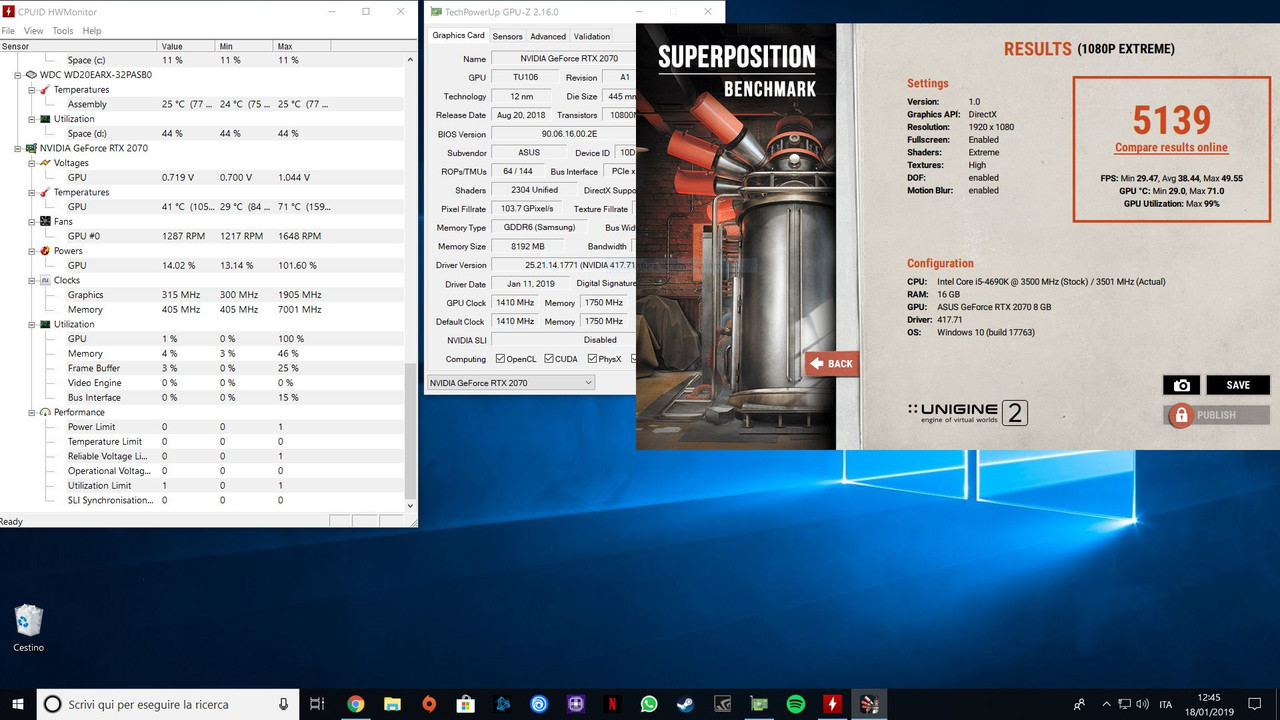Click the HWMonitor vertical scrollbar thumb

(x=410, y=430)
